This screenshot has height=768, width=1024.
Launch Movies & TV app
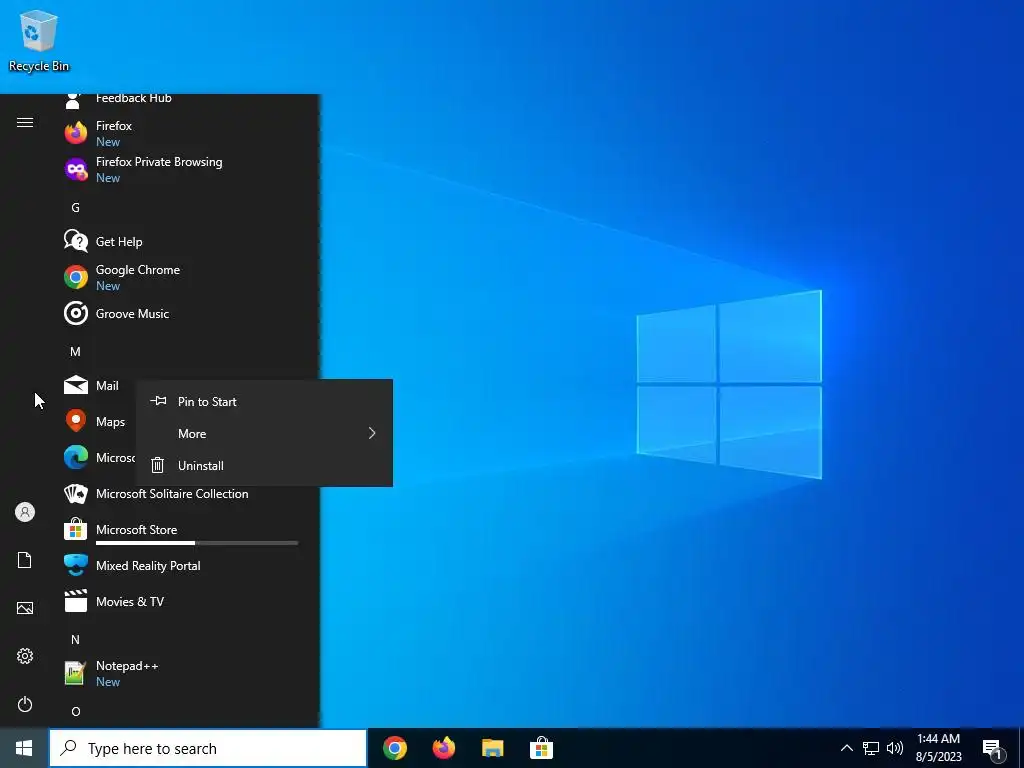point(182,601)
